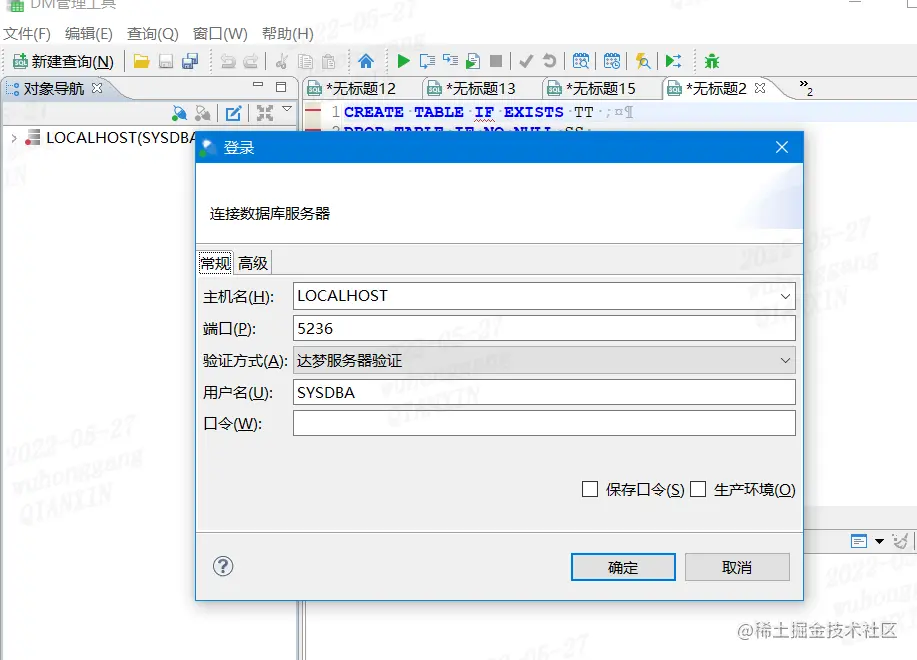Viewport: 917px width, 660px height.
Task: Run the SQL script via green execute icon
Action: pyautogui.click(x=403, y=61)
